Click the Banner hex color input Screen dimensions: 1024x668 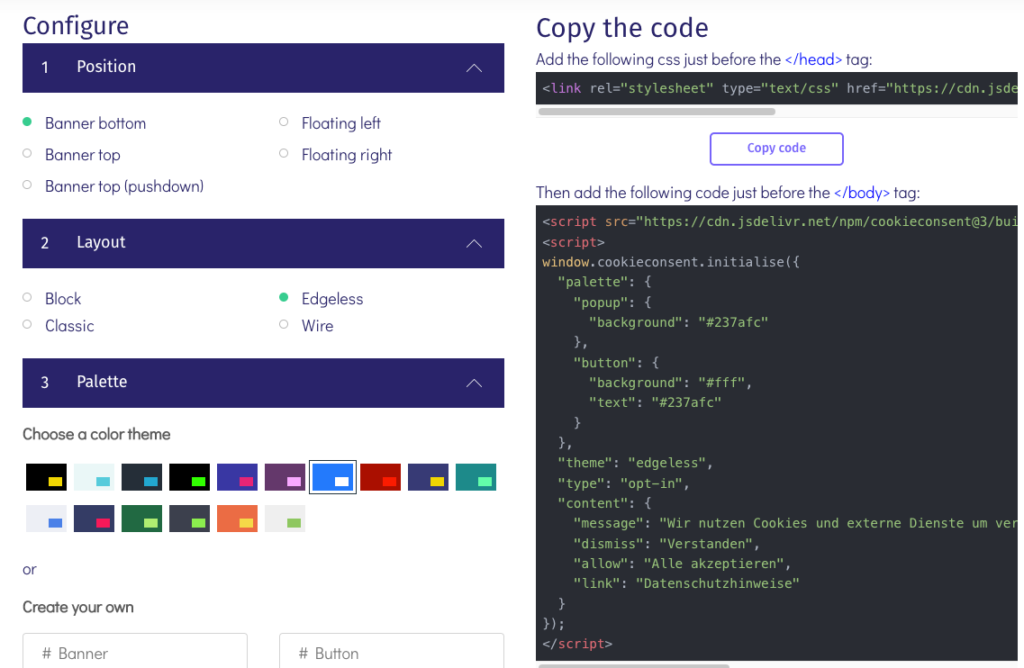[135, 652]
